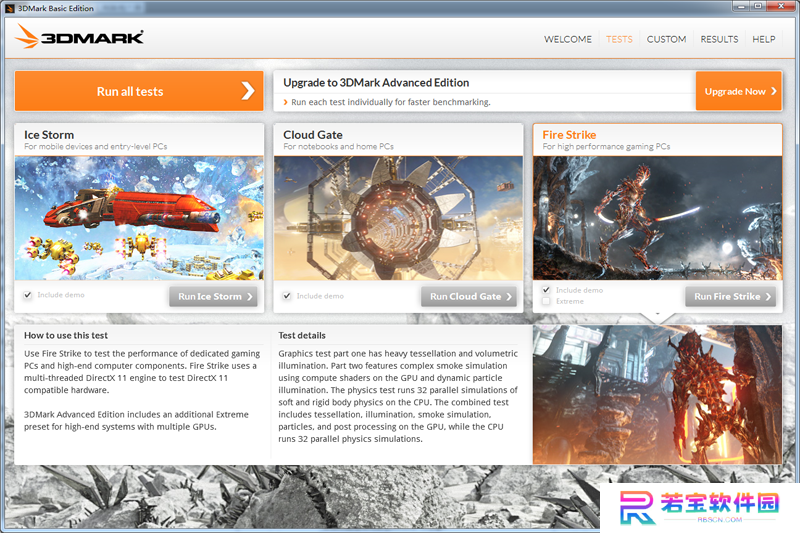Image resolution: width=800 pixels, height=533 pixels.
Task: Run the Cloud Gate benchmark
Action: pyautogui.click(x=468, y=296)
